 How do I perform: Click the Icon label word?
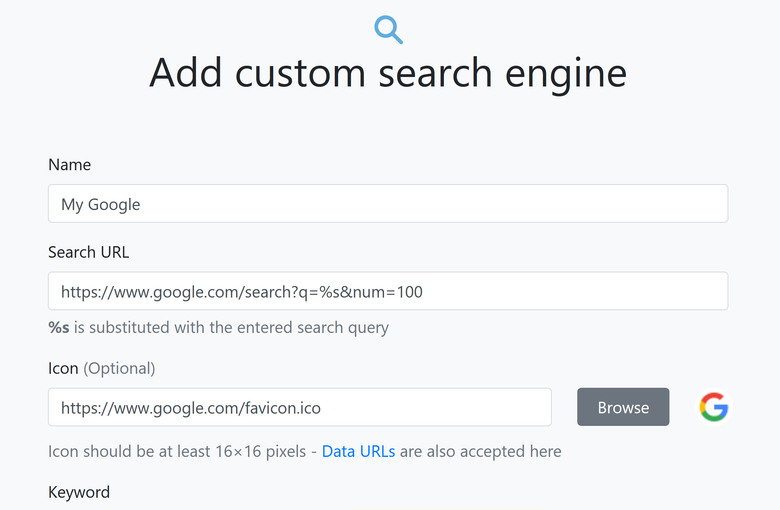tap(63, 368)
